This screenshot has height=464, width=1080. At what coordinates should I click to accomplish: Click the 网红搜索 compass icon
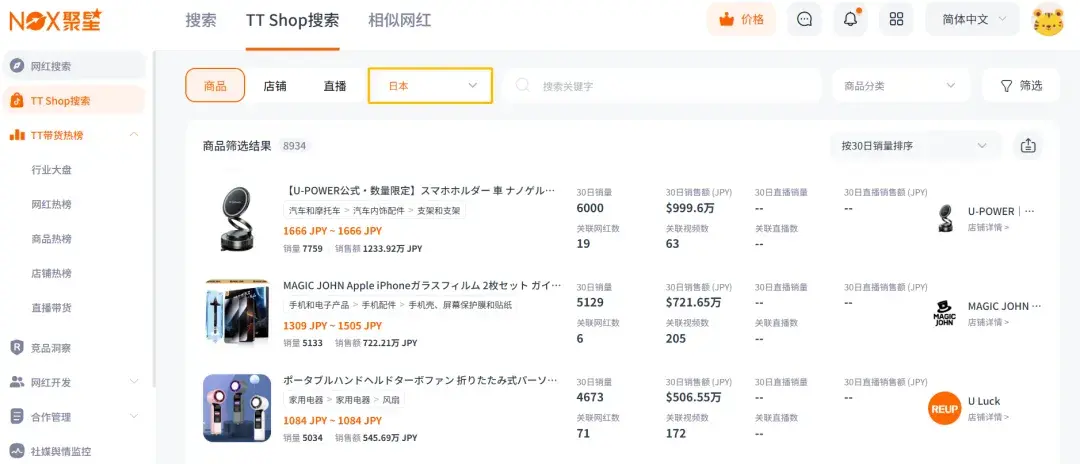pyautogui.click(x=17, y=66)
